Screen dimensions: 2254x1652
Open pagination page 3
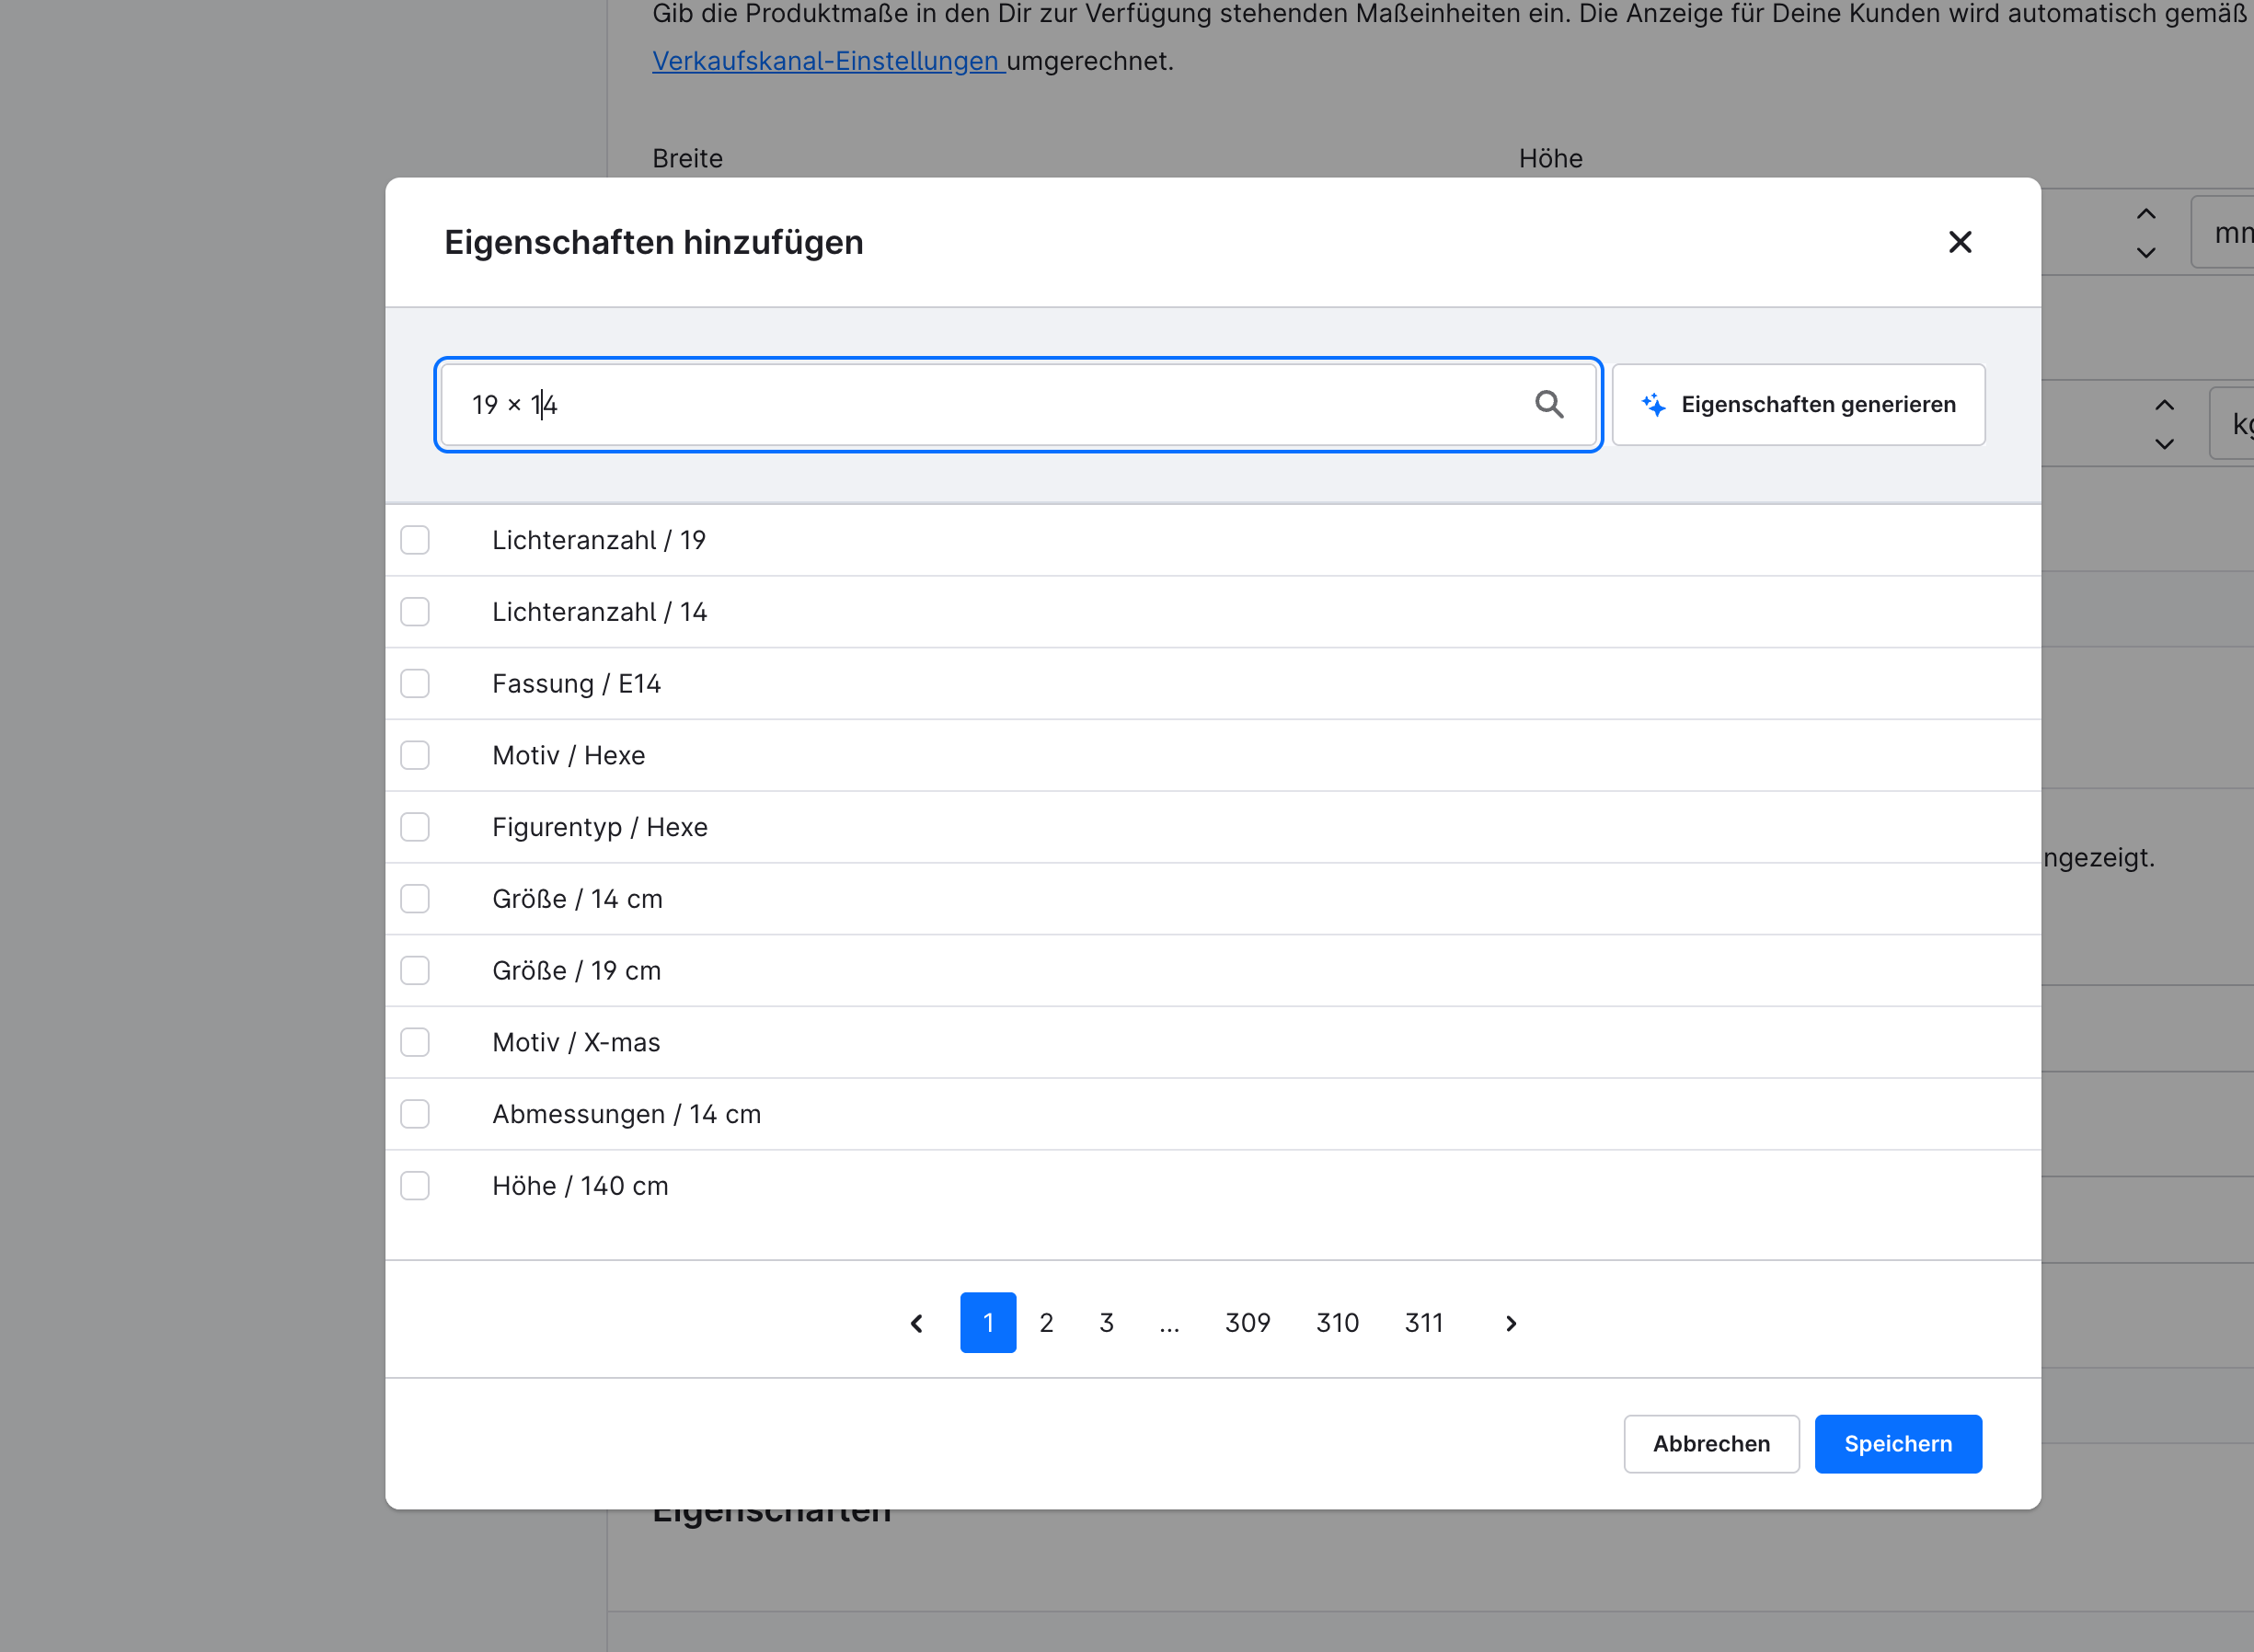1106,1323
